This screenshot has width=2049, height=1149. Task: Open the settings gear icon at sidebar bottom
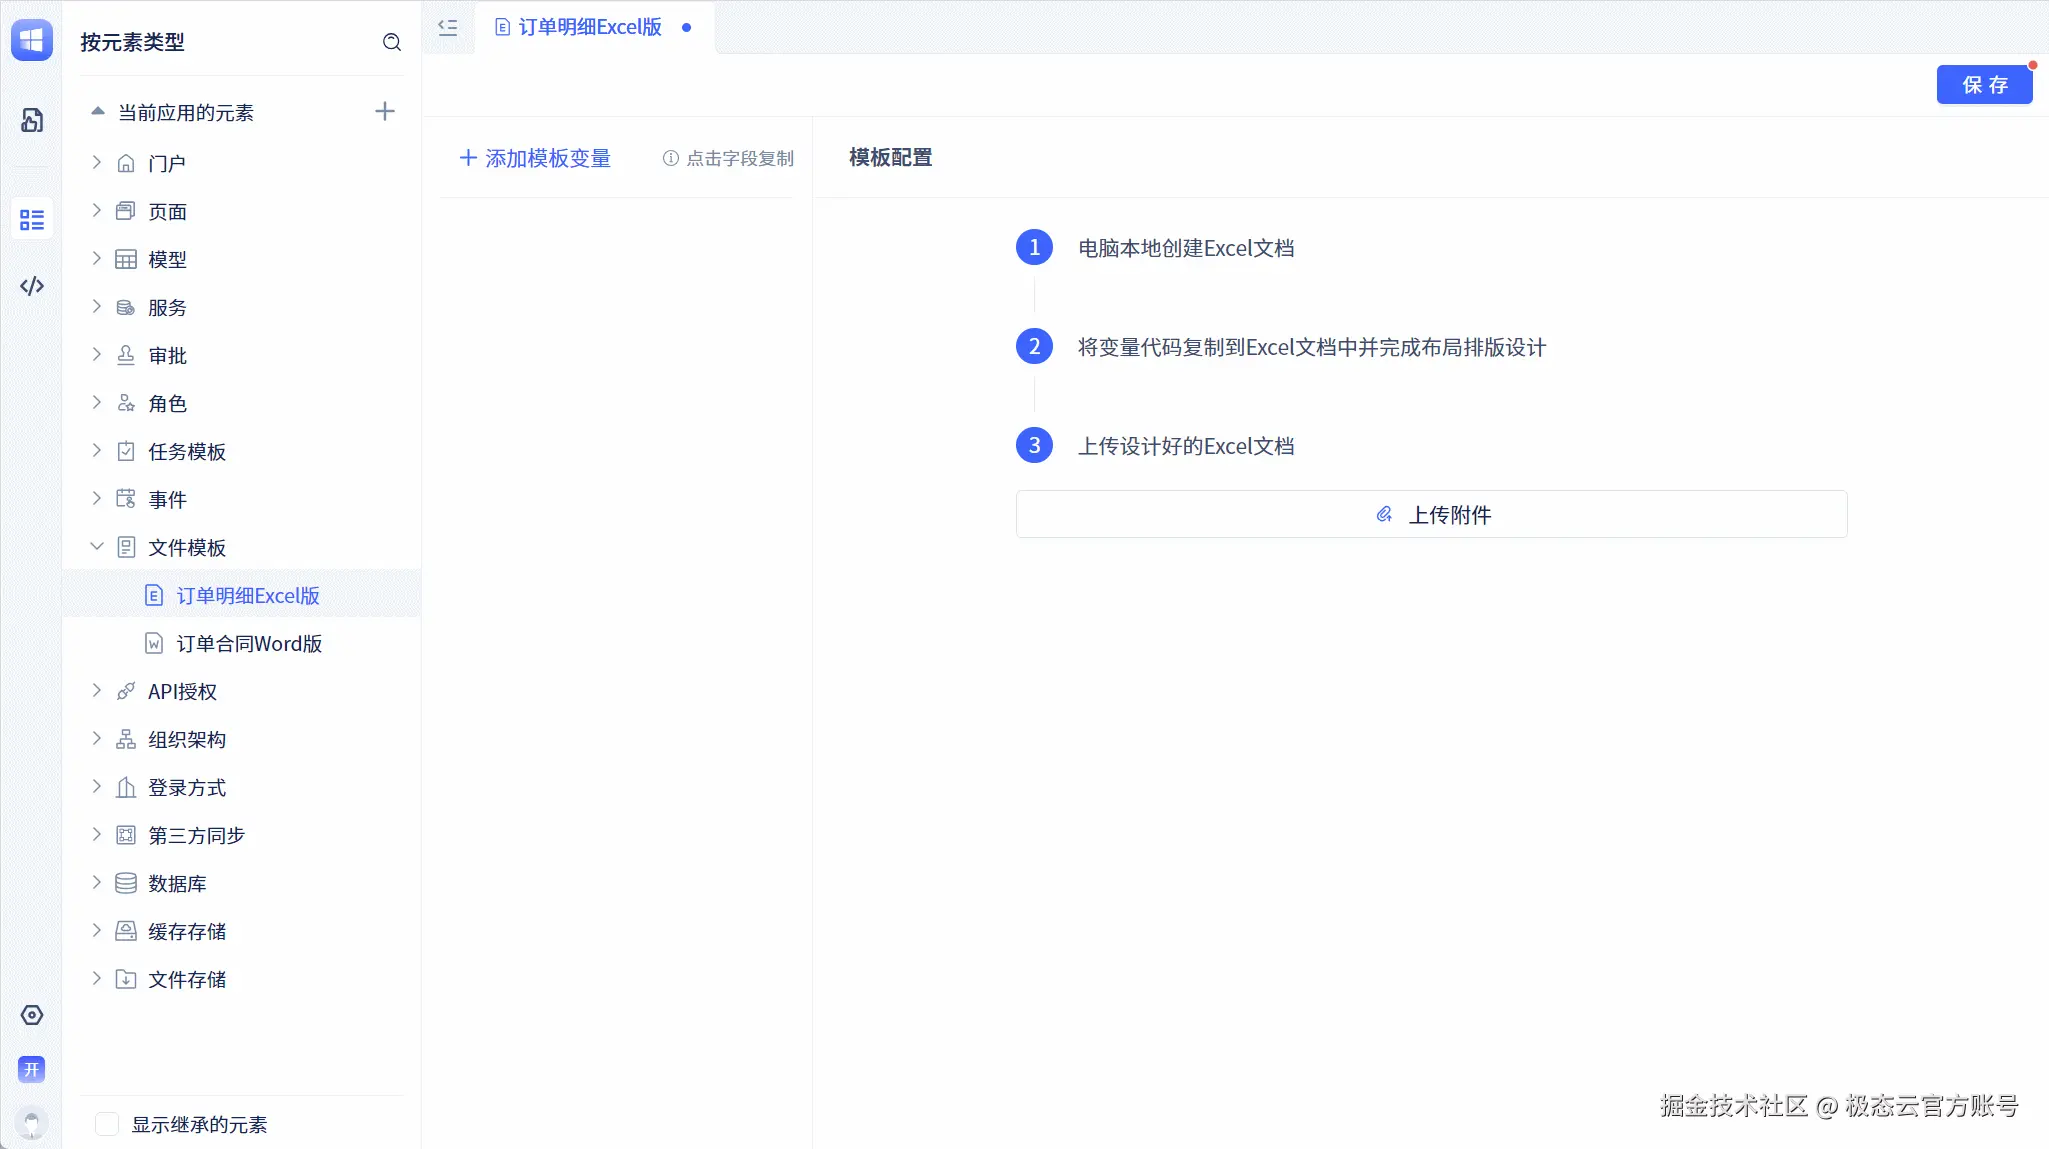[31, 1015]
